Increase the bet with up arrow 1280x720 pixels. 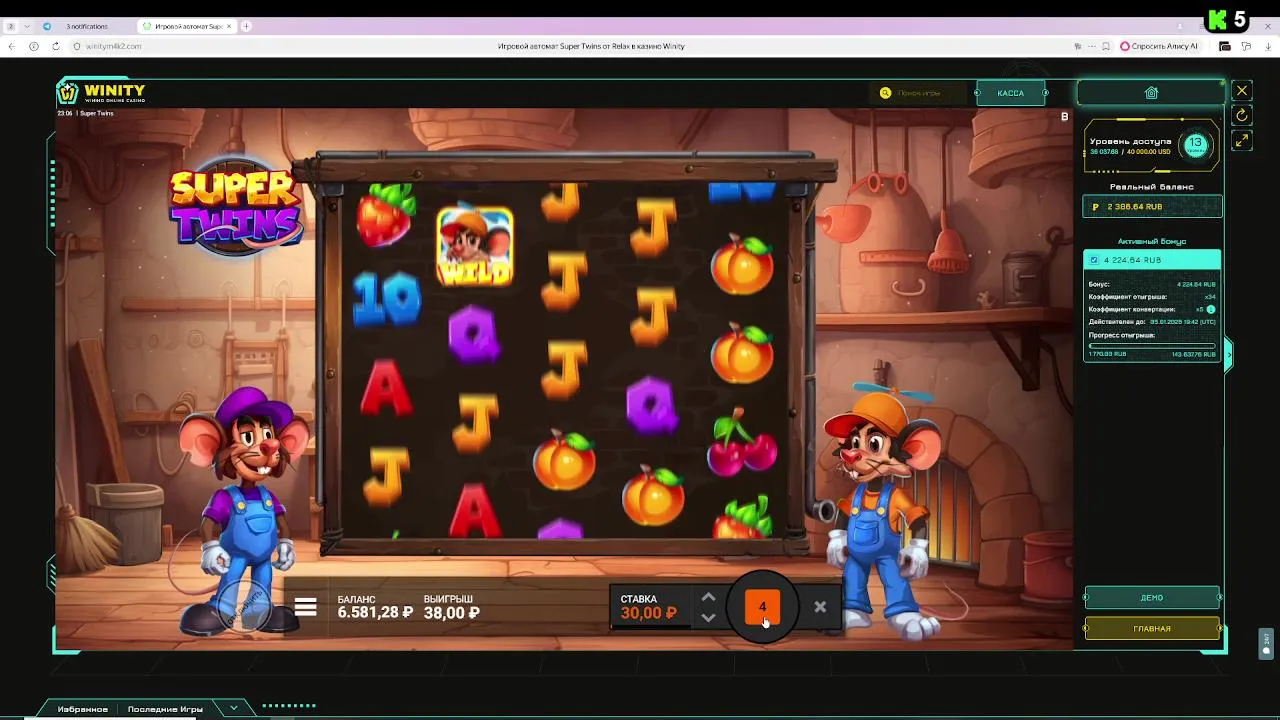708,597
